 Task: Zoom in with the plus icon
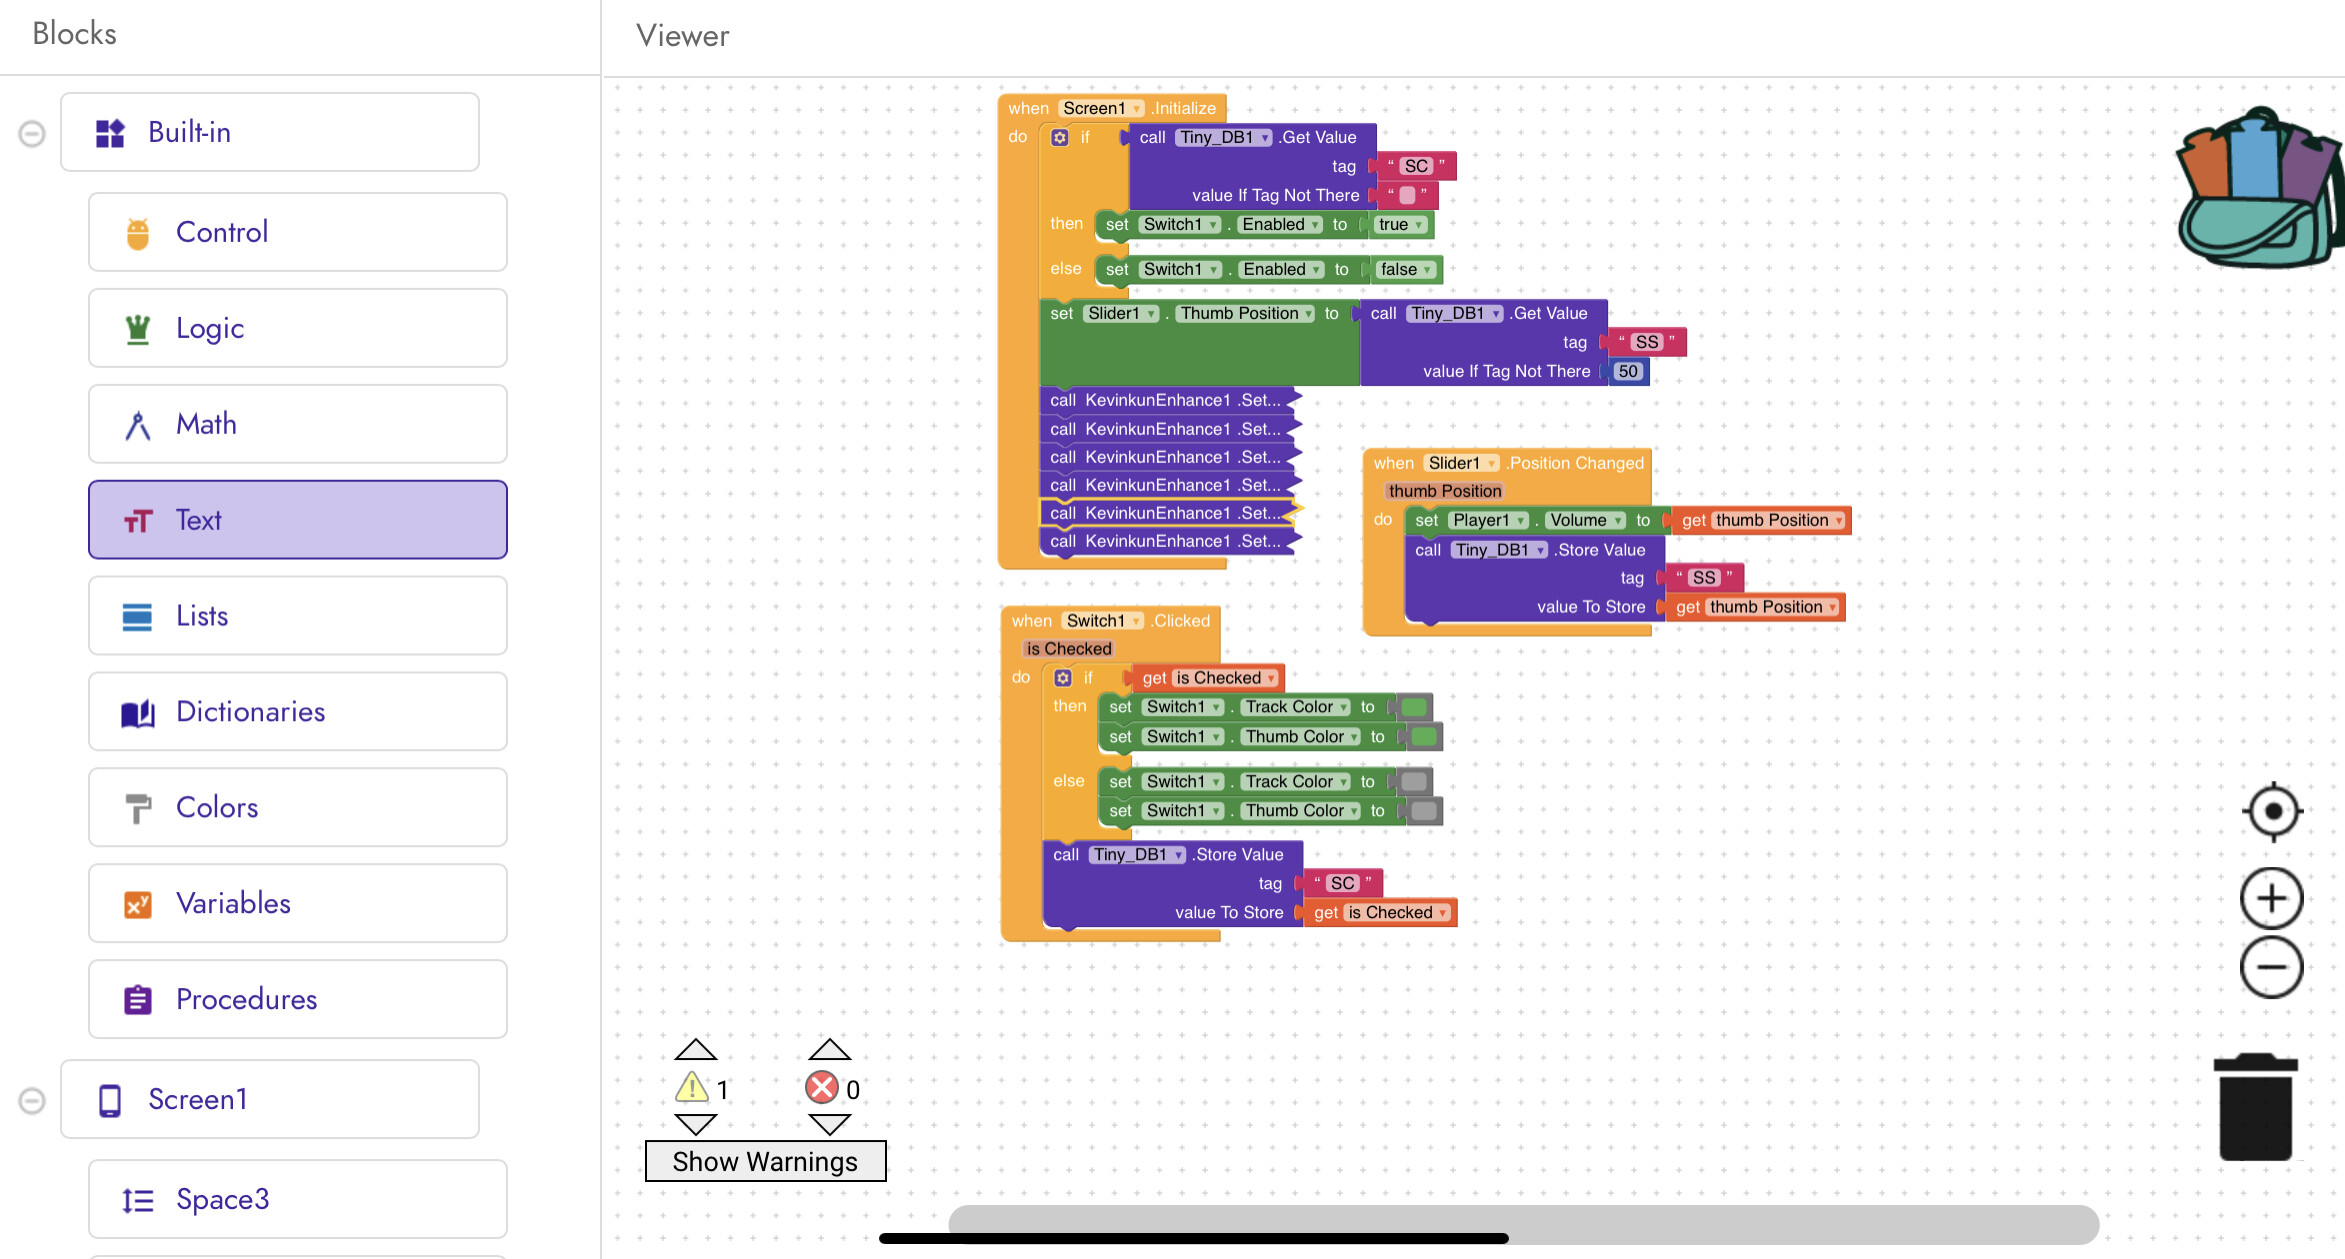tap(2271, 898)
